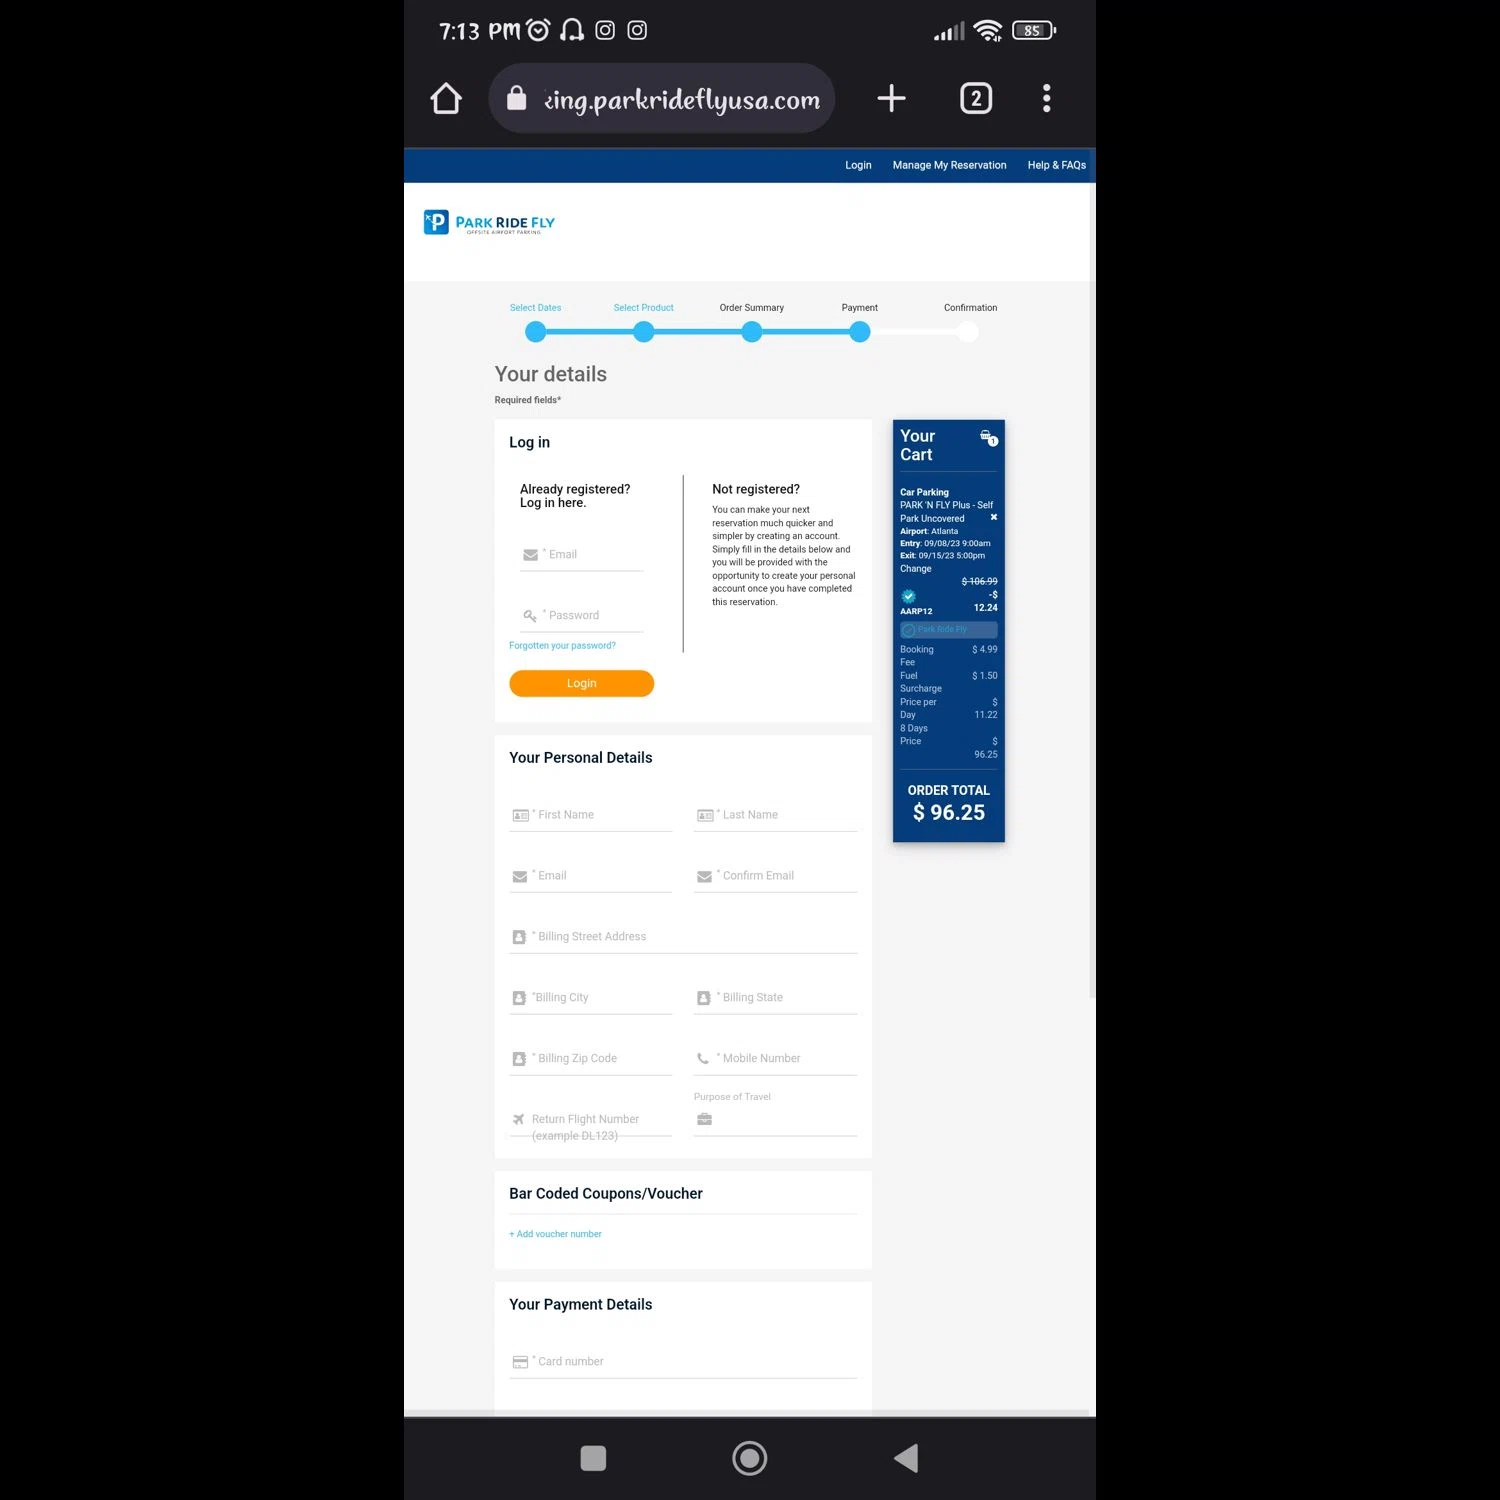Click the Order Summary step marker circle
The height and width of the screenshot is (1500, 1500).
[752, 332]
